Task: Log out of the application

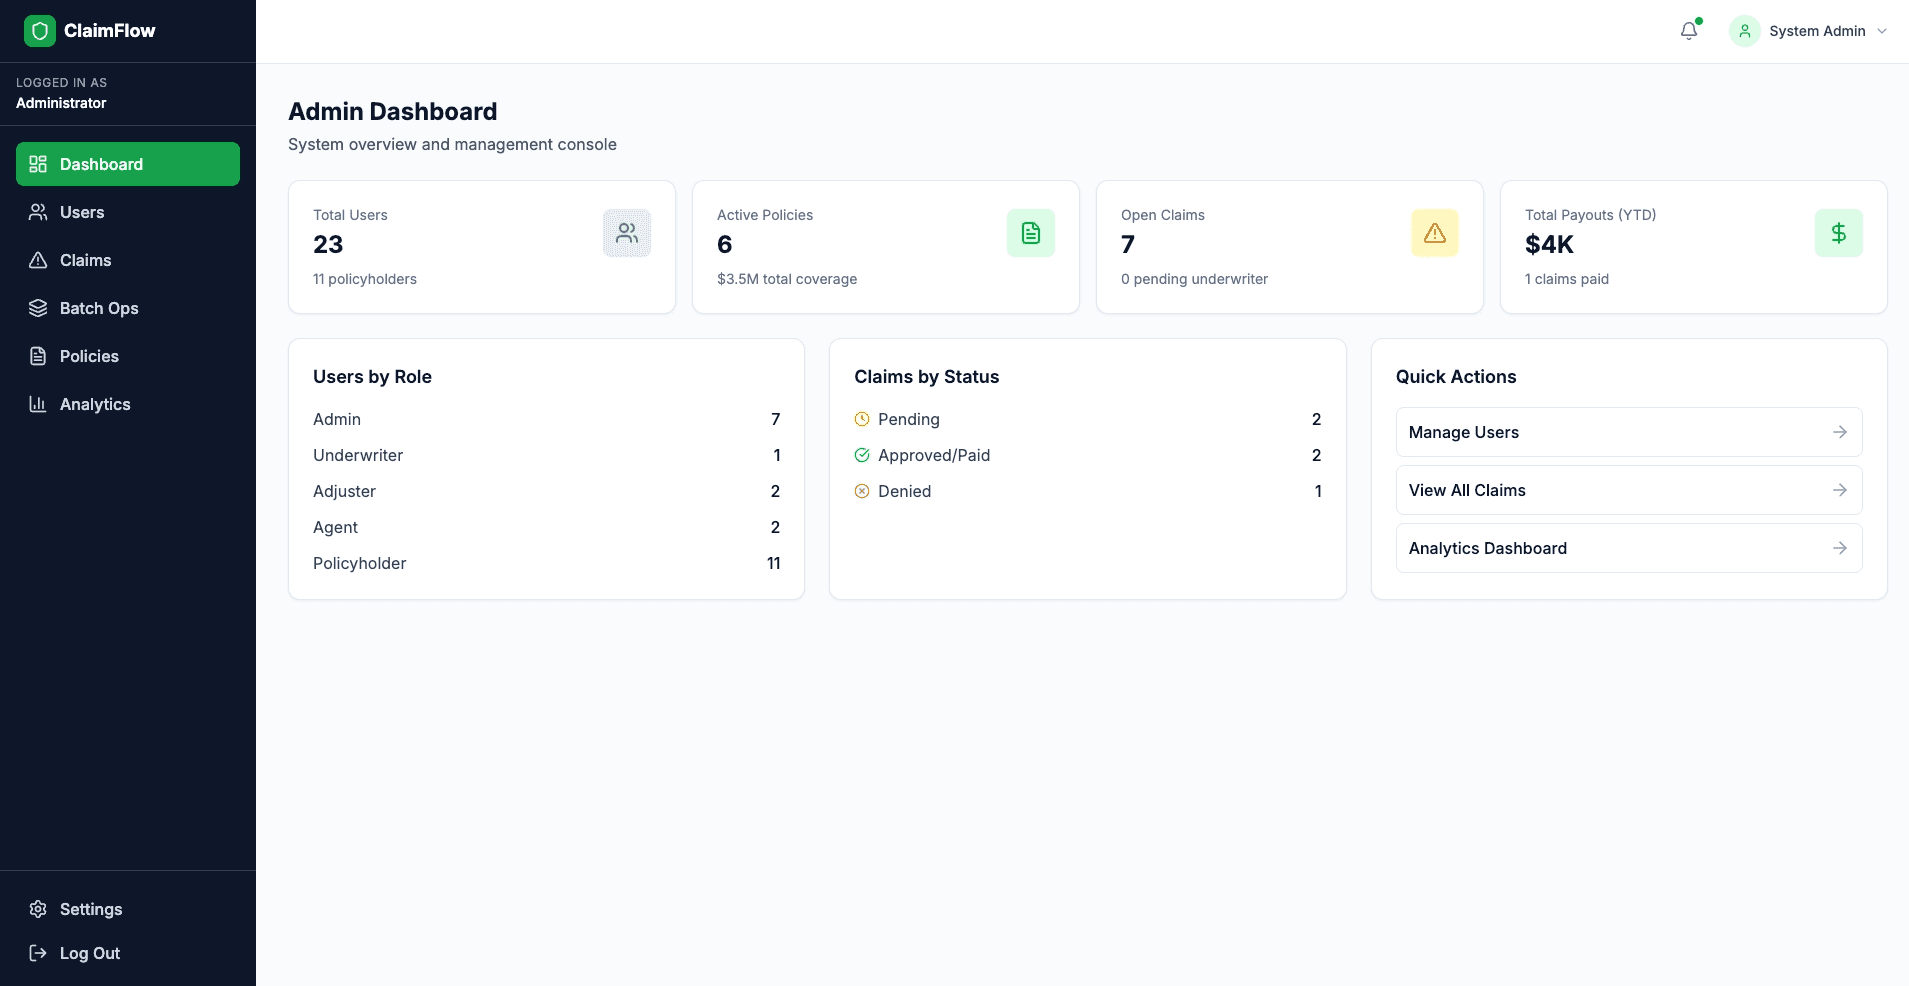Action: point(89,953)
